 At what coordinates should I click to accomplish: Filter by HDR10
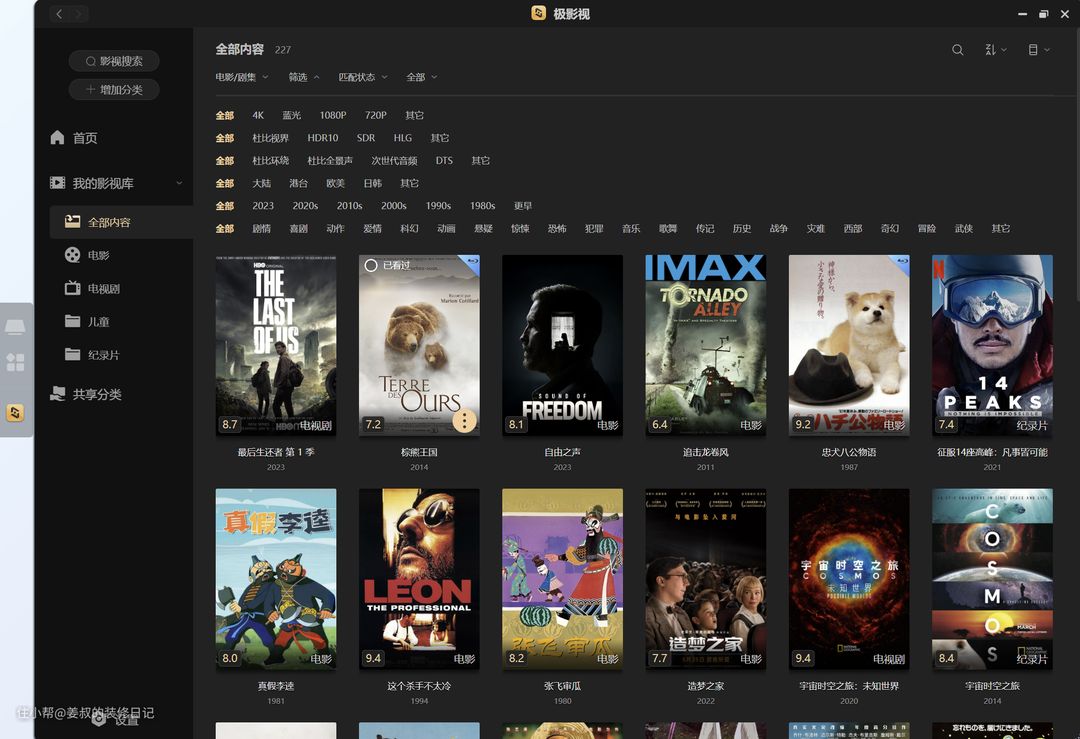pyautogui.click(x=322, y=138)
